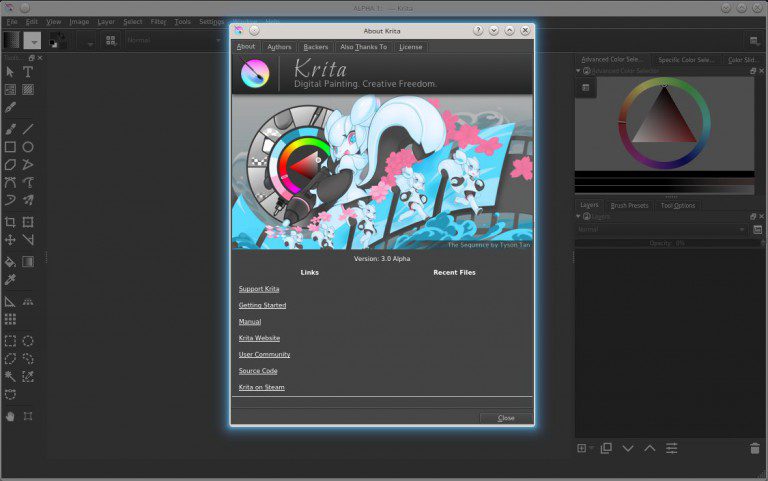Move layer down with down chevron
768x481 pixels.
tap(628, 448)
